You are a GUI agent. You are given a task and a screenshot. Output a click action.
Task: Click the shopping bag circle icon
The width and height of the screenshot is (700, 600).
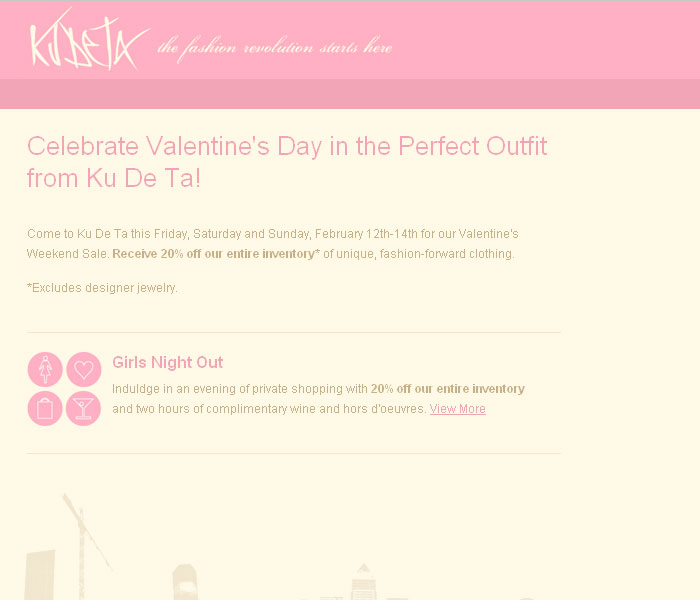tap(45, 408)
